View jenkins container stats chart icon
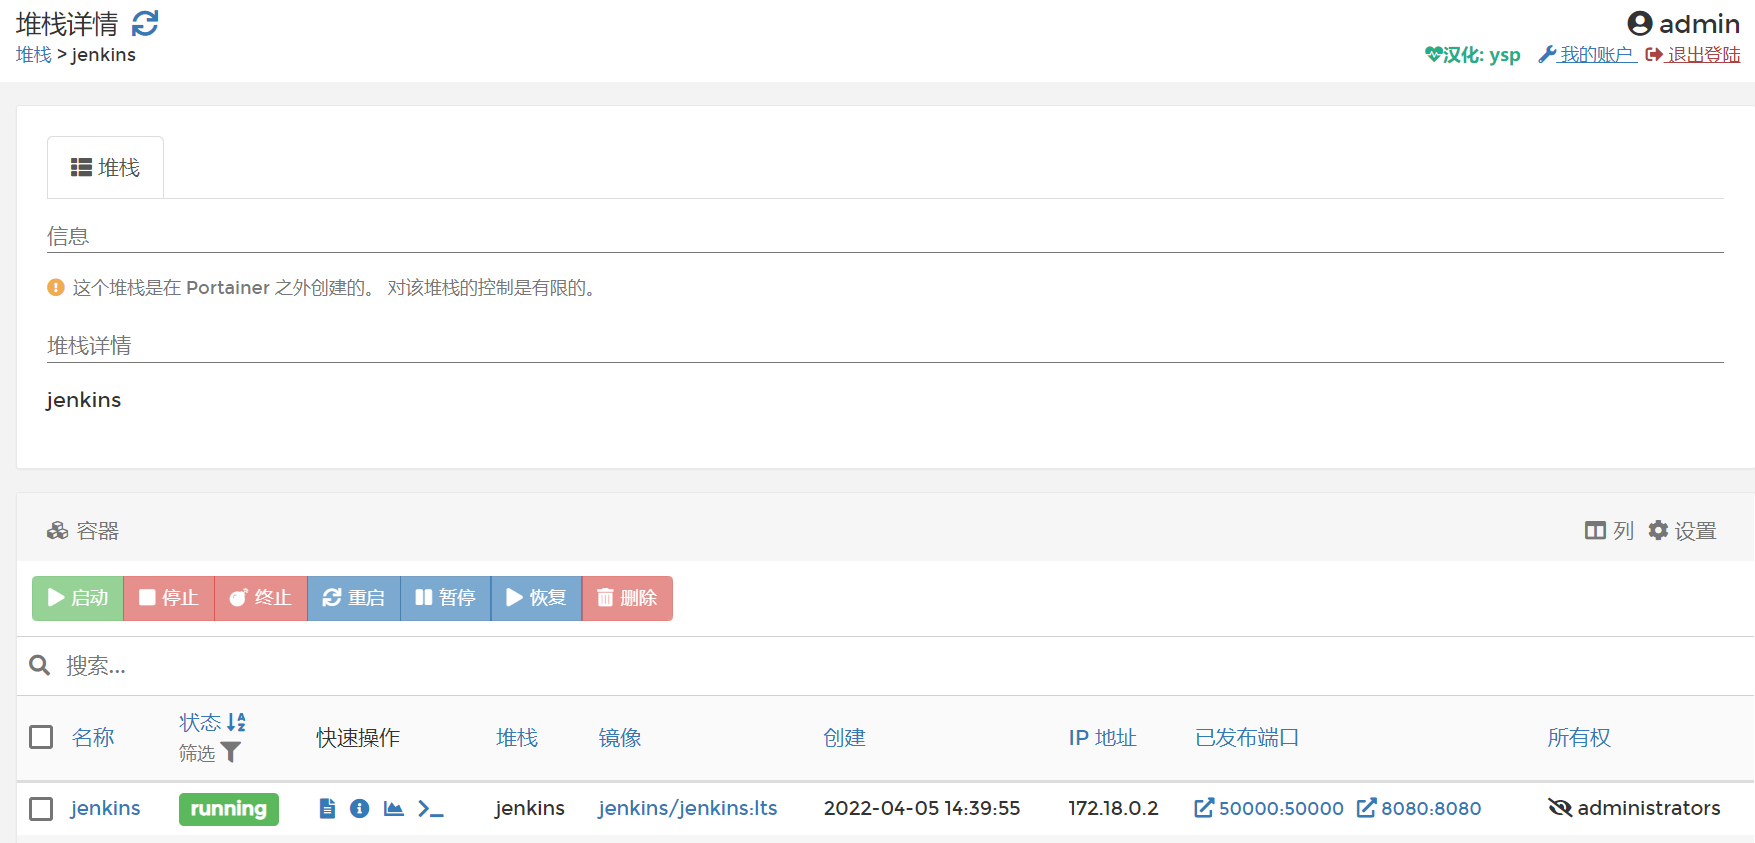This screenshot has height=843, width=1755. point(394,808)
